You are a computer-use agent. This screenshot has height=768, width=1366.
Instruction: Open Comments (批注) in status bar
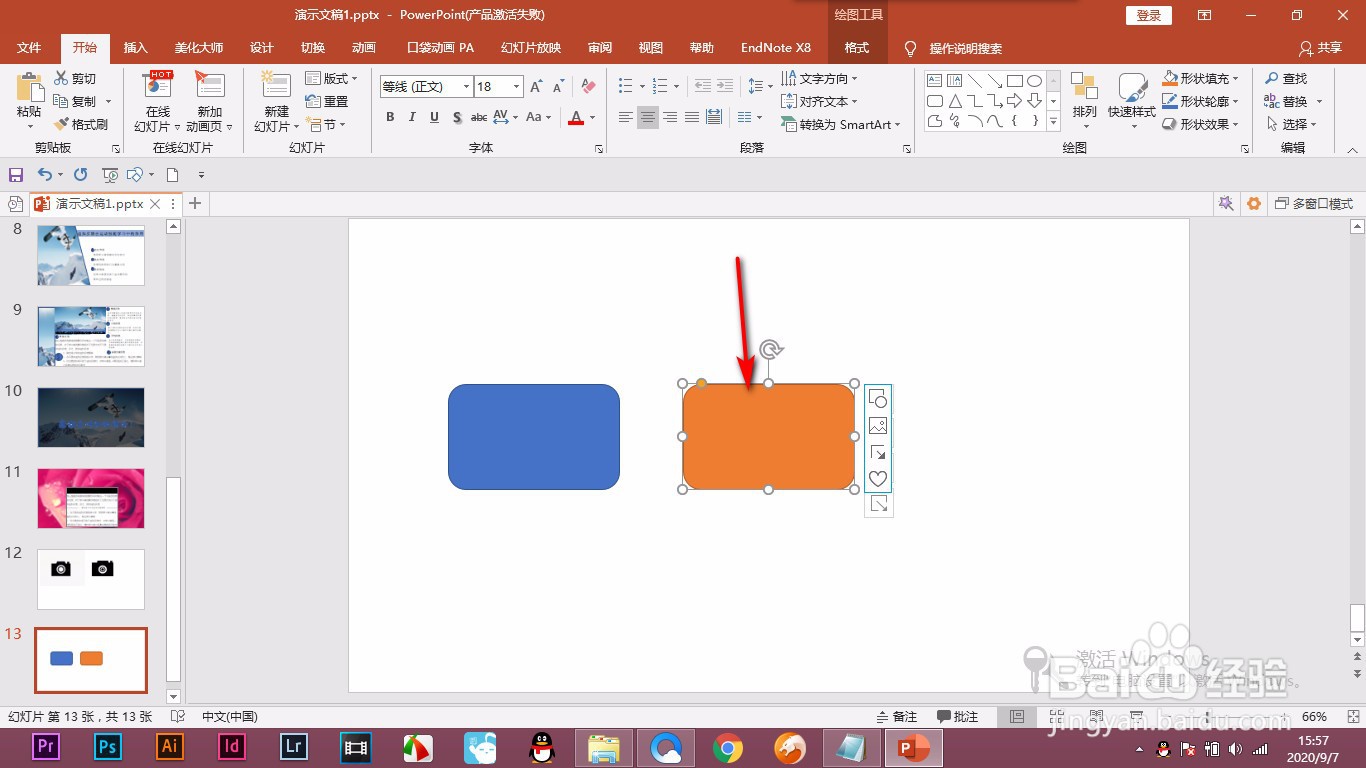click(x=957, y=717)
